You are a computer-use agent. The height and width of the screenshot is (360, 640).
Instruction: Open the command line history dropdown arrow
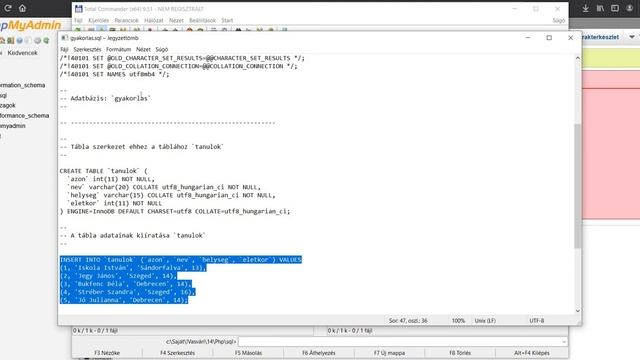[564, 342]
